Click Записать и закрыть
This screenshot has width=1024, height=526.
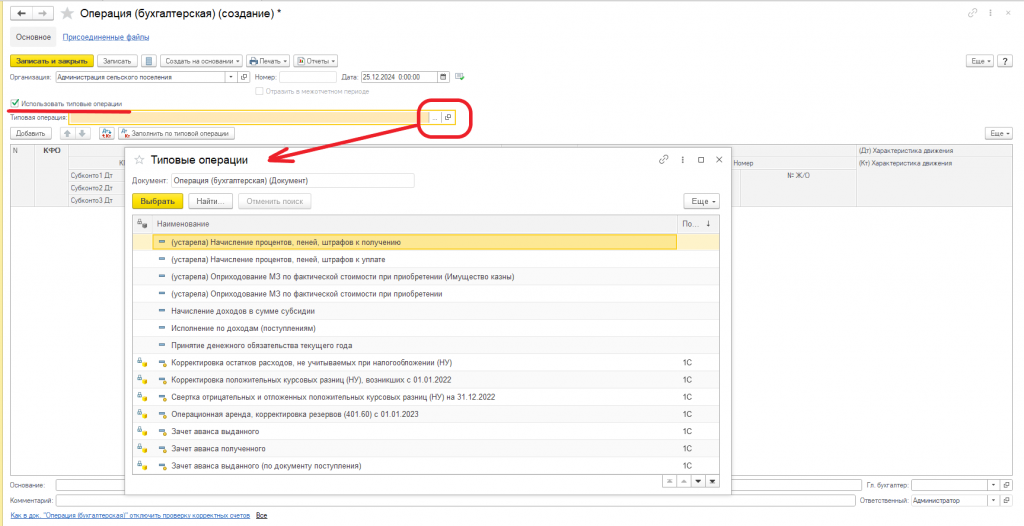pos(52,61)
